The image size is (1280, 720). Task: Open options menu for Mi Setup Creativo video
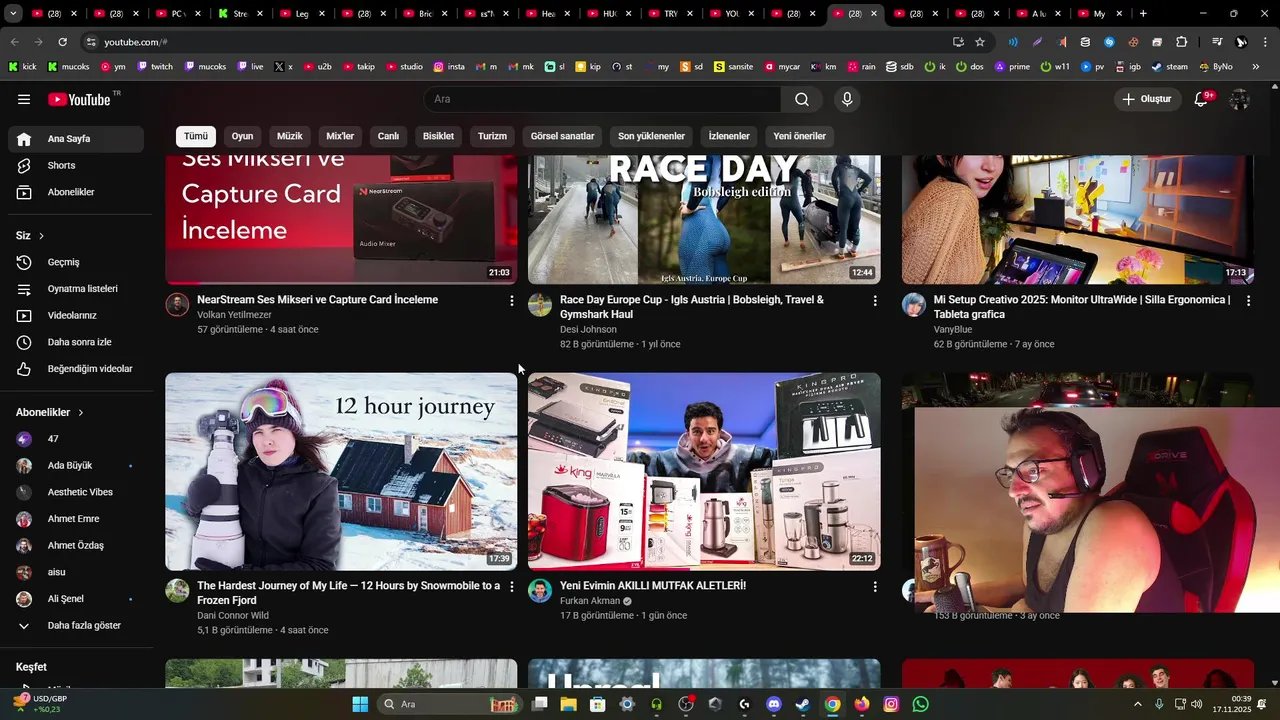[1248, 301]
